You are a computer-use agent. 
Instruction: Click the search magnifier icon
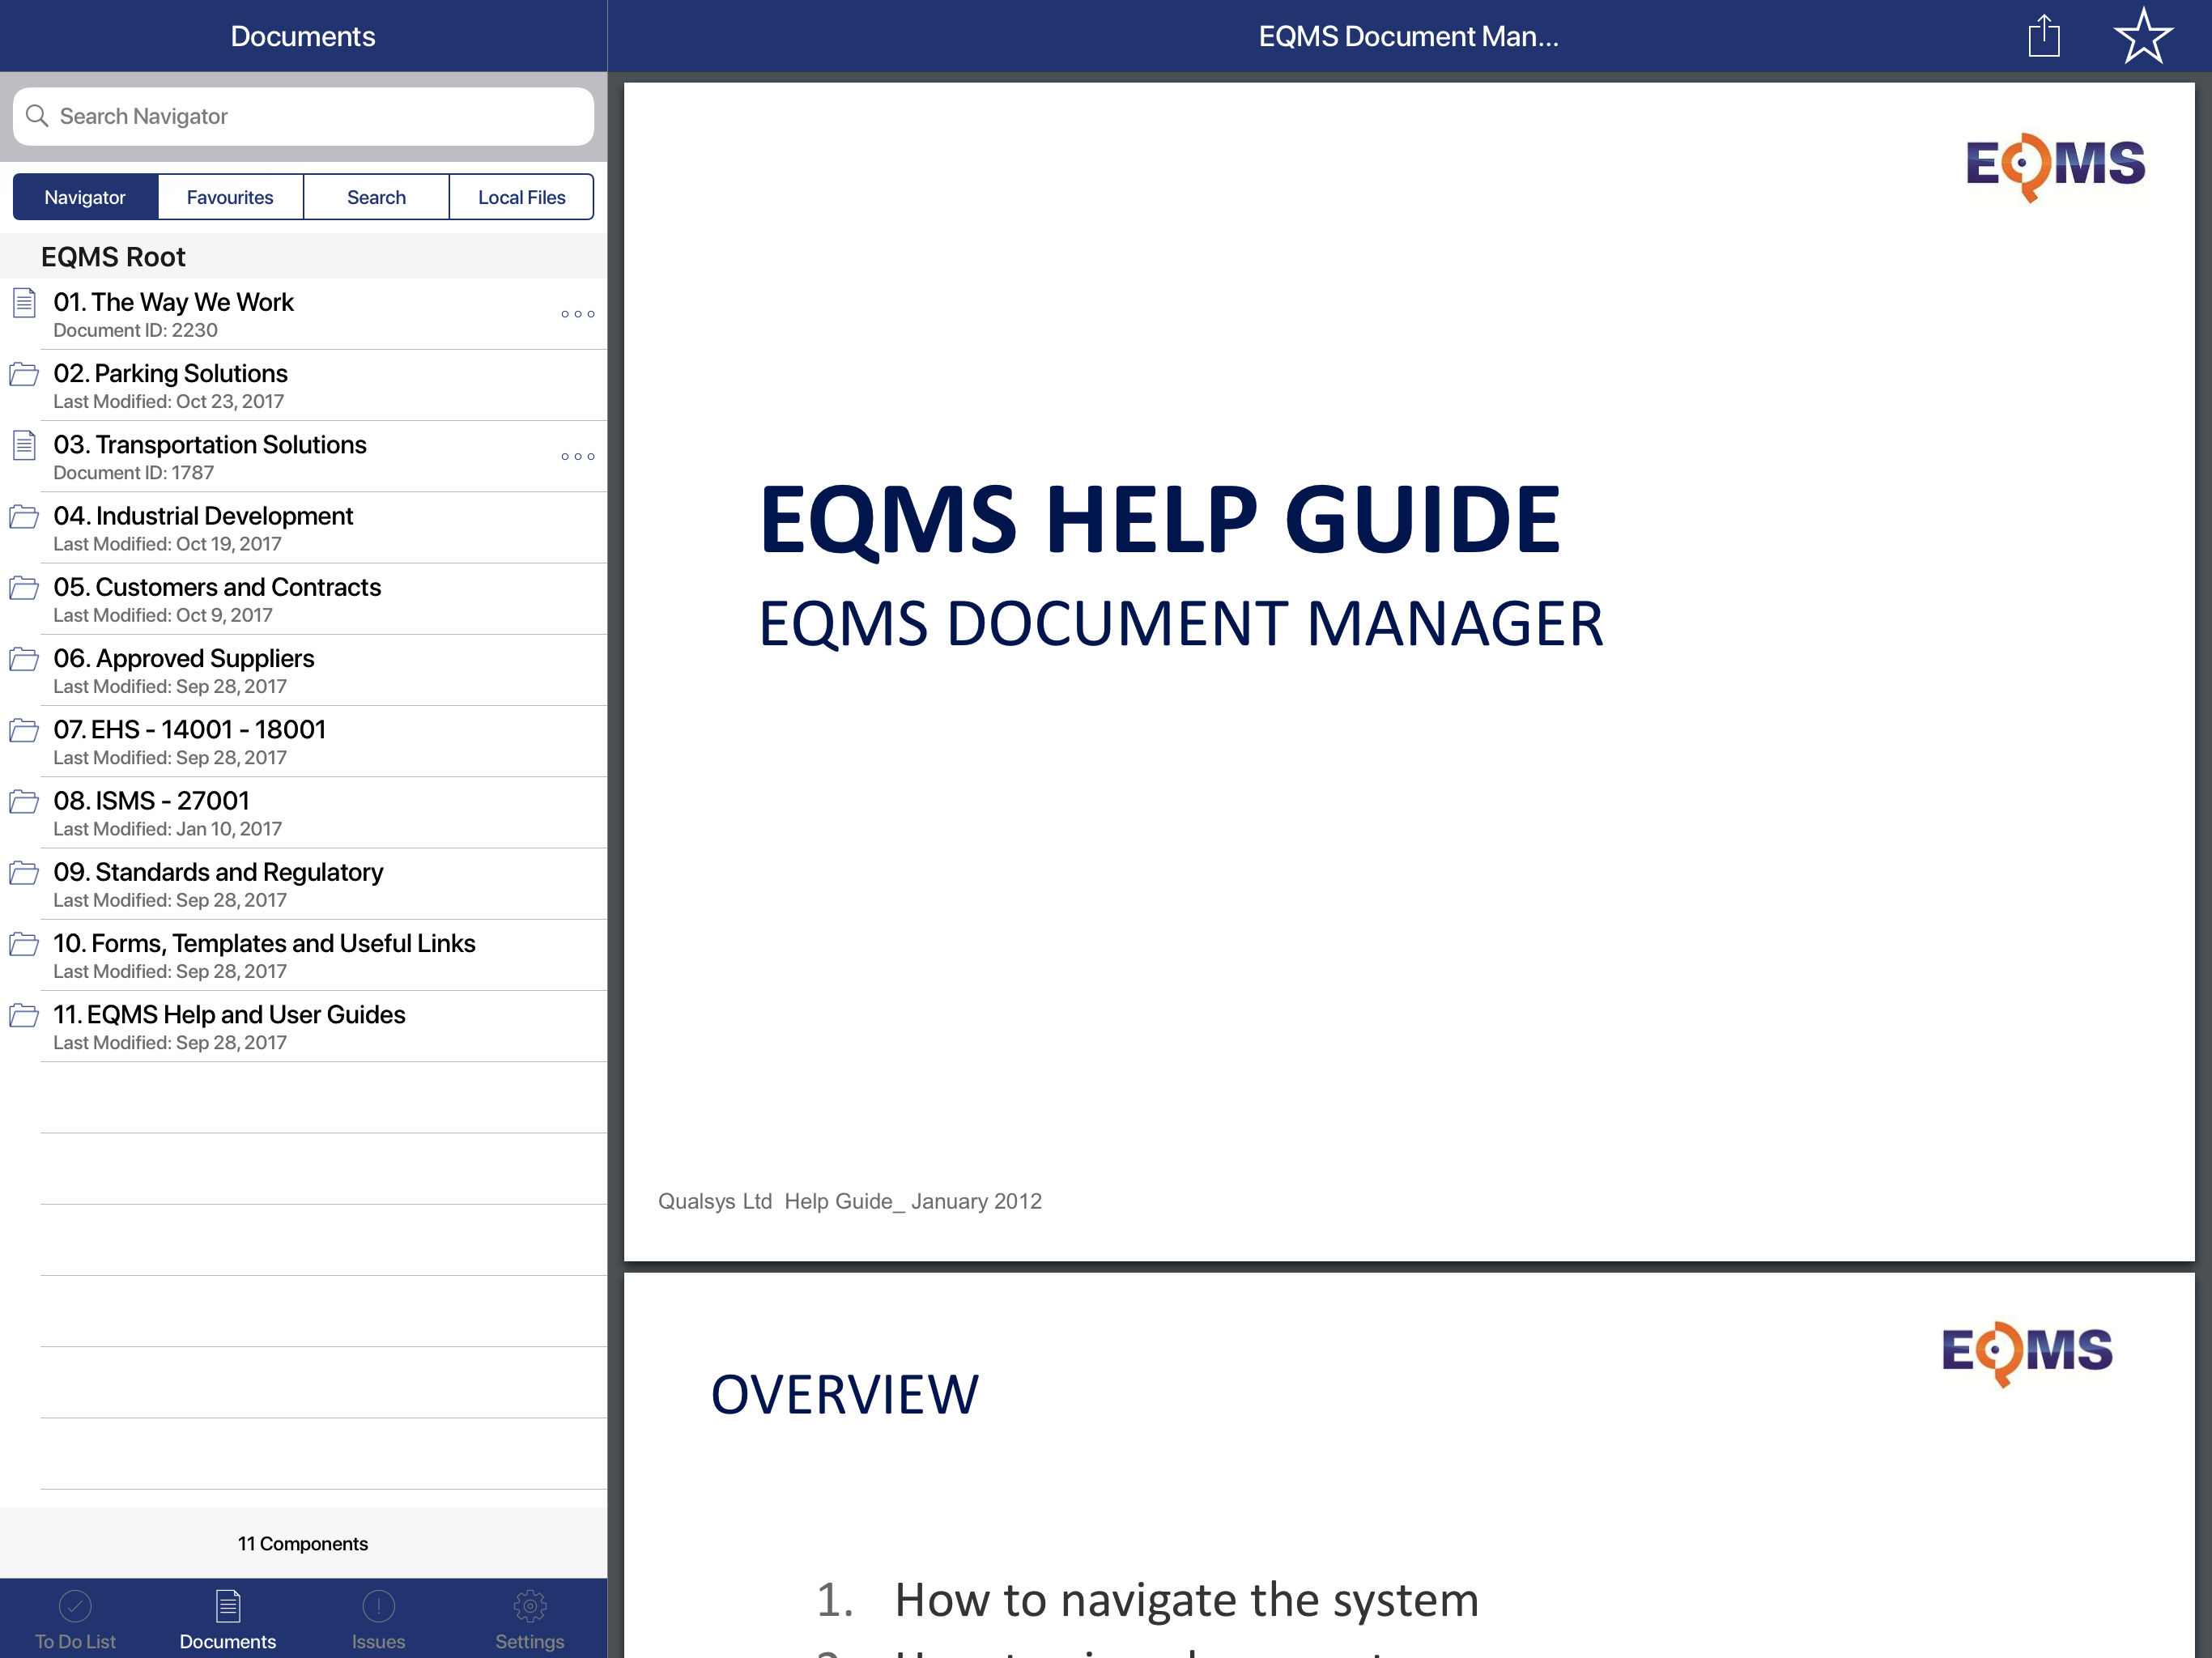point(37,116)
